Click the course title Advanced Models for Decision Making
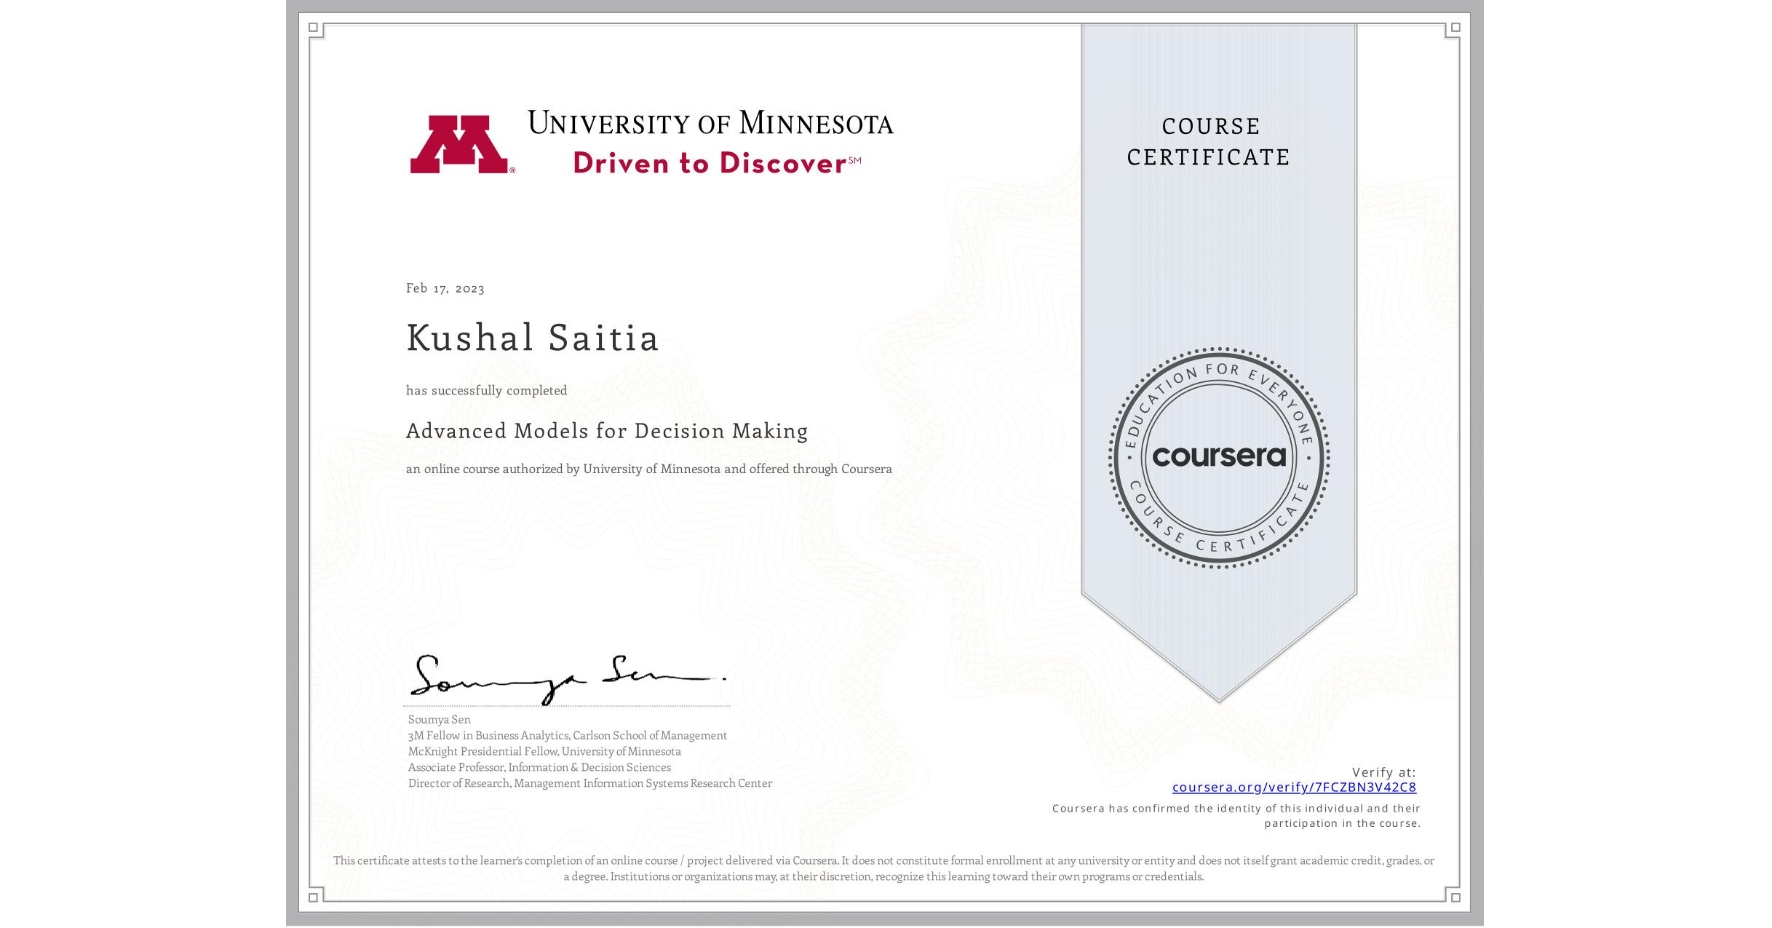The height and width of the screenshot is (928, 1772). 607,431
